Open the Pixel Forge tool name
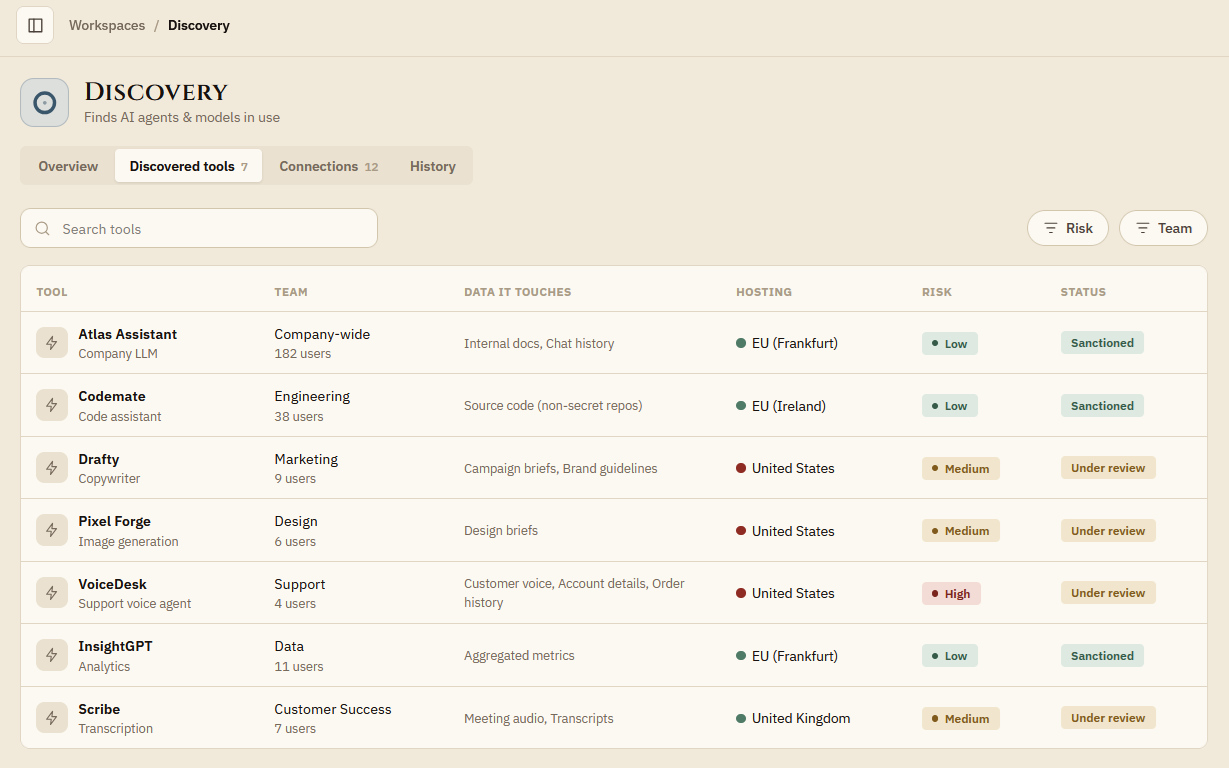The width and height of the screenshot is (1229, 768). tap(115, 521)
